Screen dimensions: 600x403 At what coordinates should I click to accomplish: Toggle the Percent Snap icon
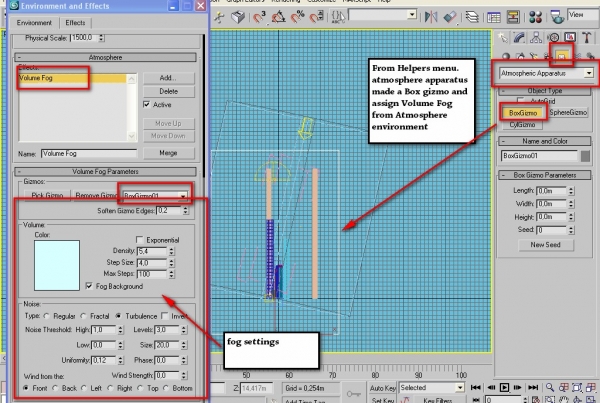297,17
